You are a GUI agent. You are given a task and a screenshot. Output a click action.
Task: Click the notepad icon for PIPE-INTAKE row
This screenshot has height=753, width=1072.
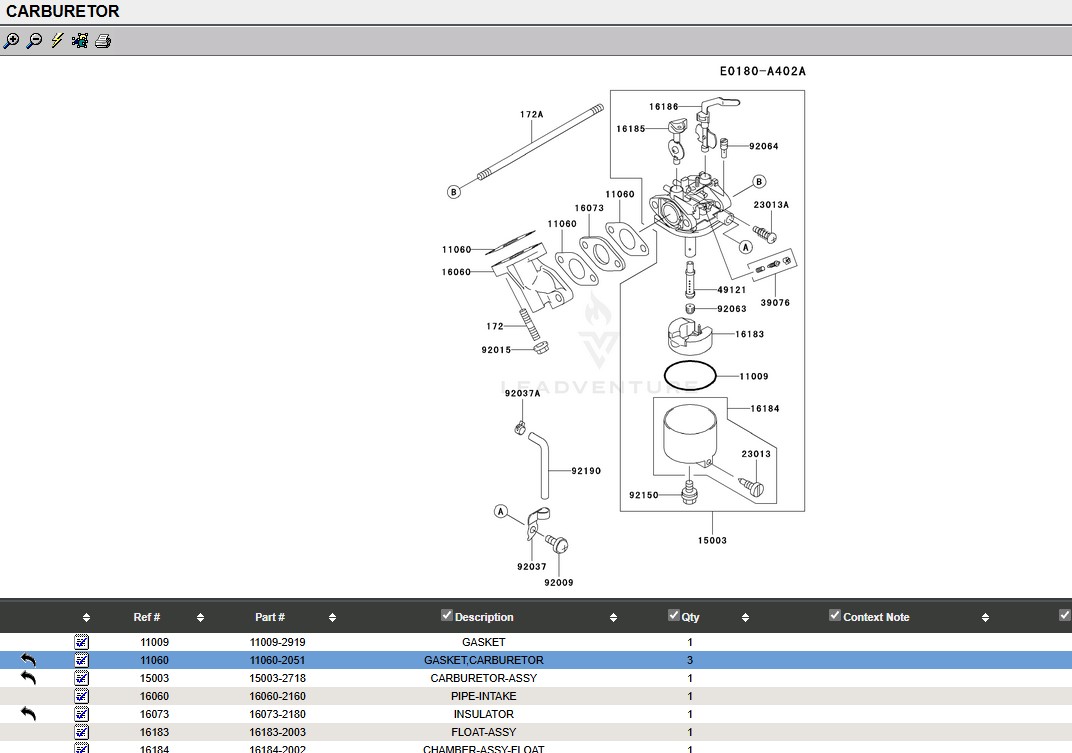[x=82, y=696]
